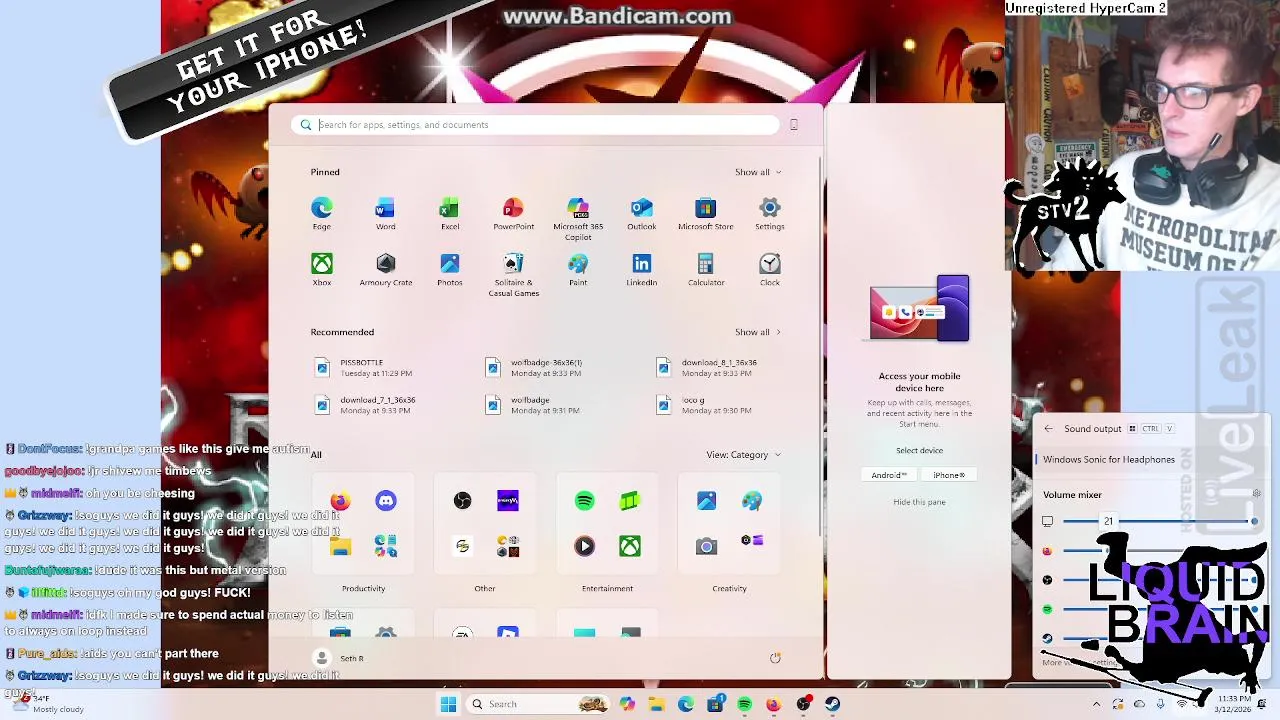The width and height of the screenshot is (1280, 720).
Task: Open the Microsoft Store pinned app
Action: 705,213
